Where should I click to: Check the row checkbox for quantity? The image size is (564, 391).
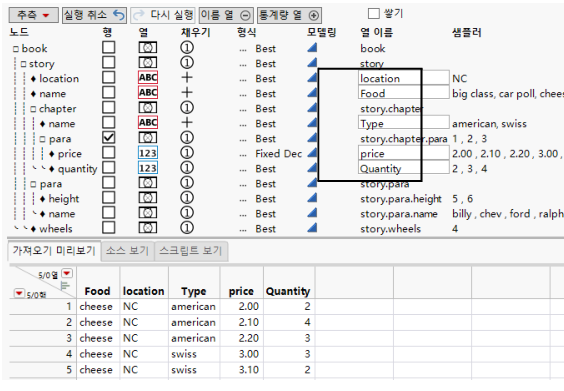point(108,168)
